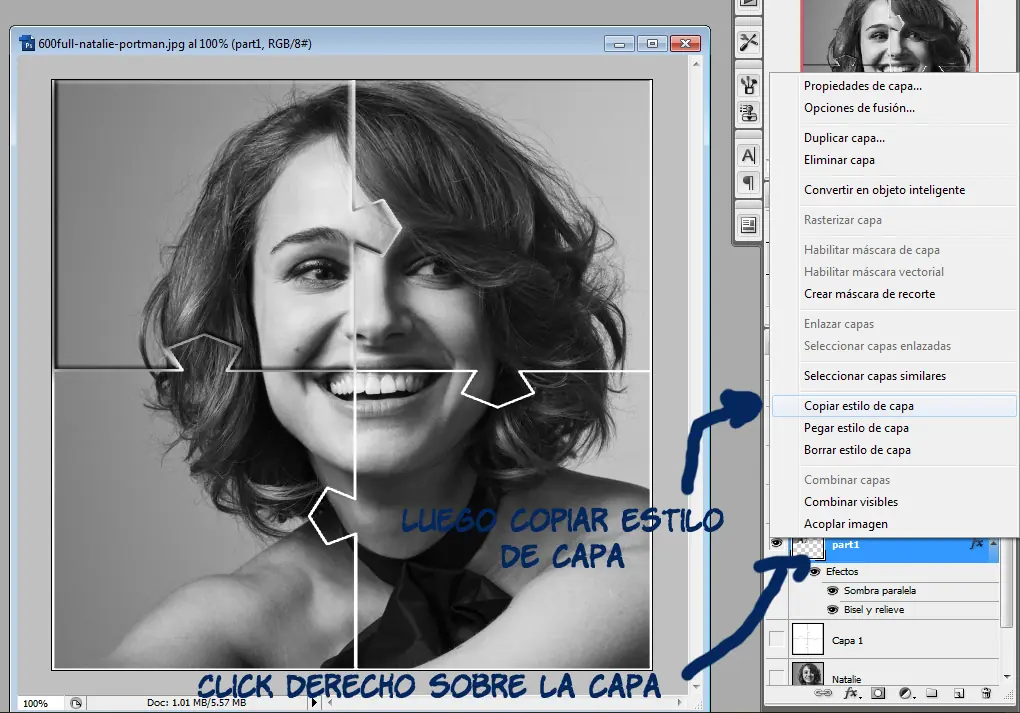Image resolution: width=1020 pixels, height=713 pixels.
Task: Click the 100% zoom level field
Action: (35, 703)
